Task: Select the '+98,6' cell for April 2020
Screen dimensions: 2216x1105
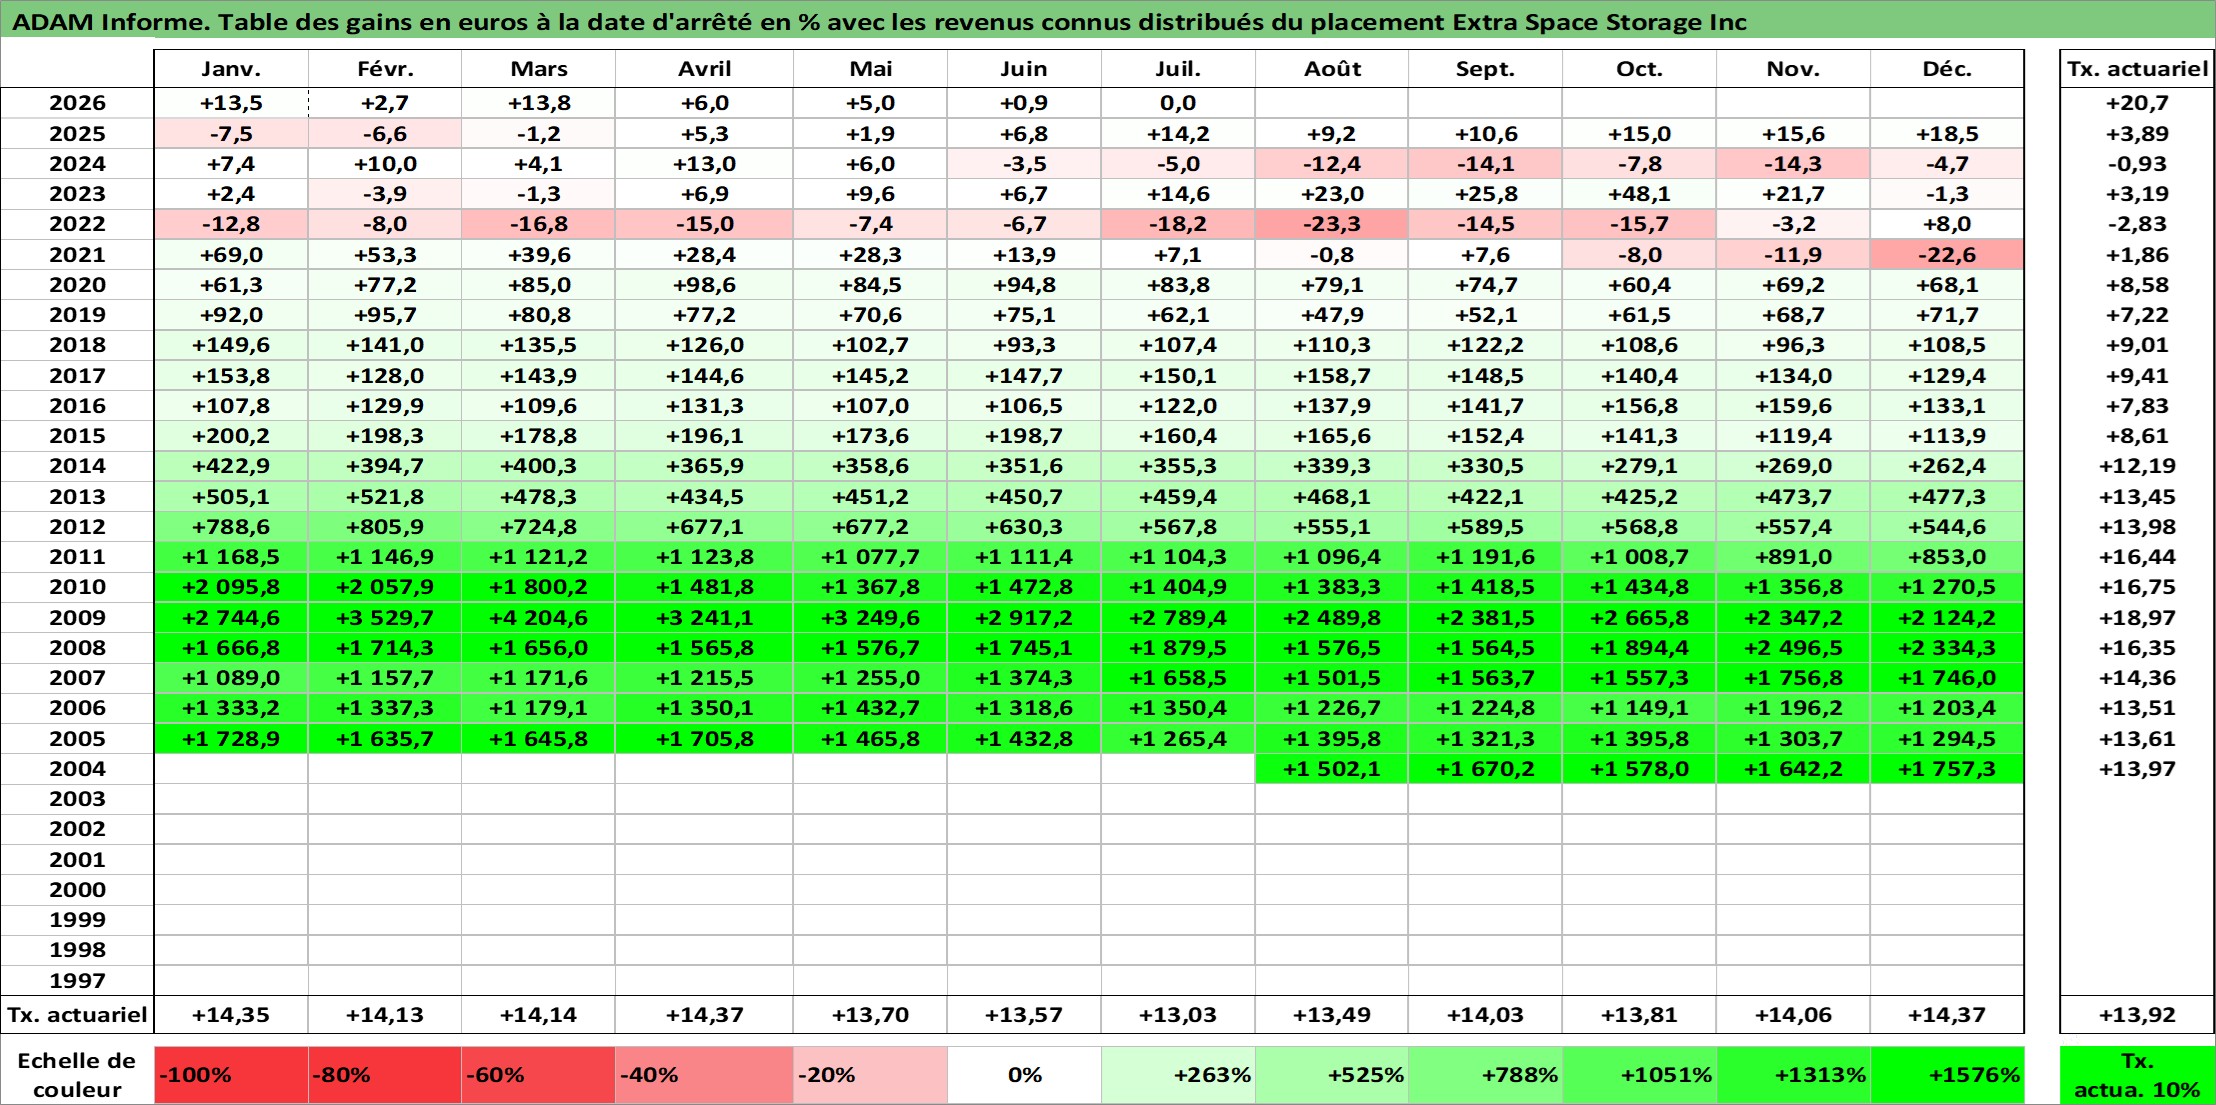Action: [x=705, y=285]
